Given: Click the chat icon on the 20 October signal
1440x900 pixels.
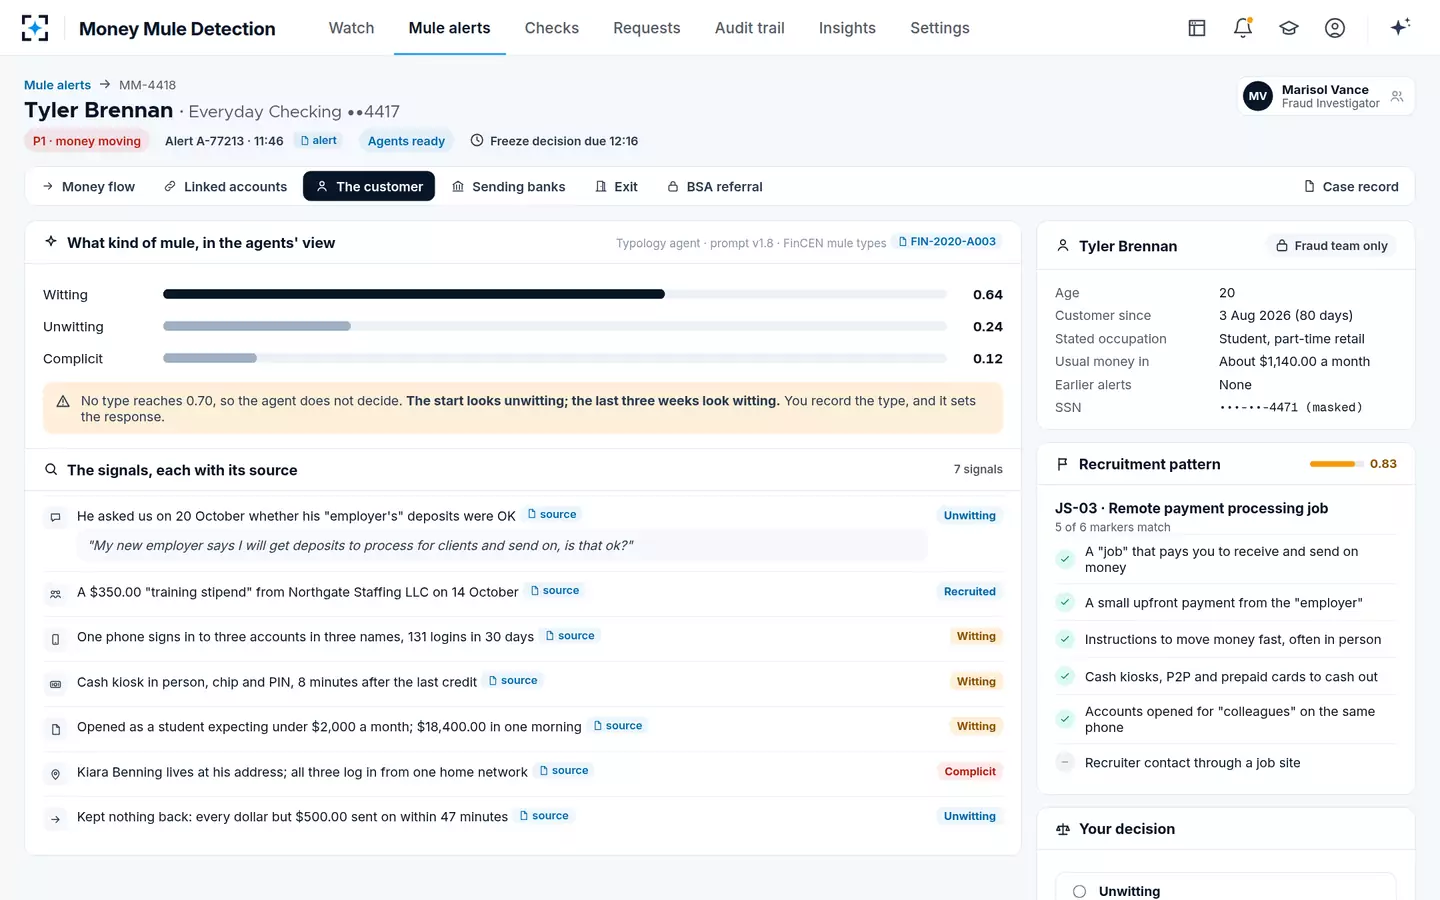Looking at the screenshot, I should pyautogui.click(x=56, y=517).
